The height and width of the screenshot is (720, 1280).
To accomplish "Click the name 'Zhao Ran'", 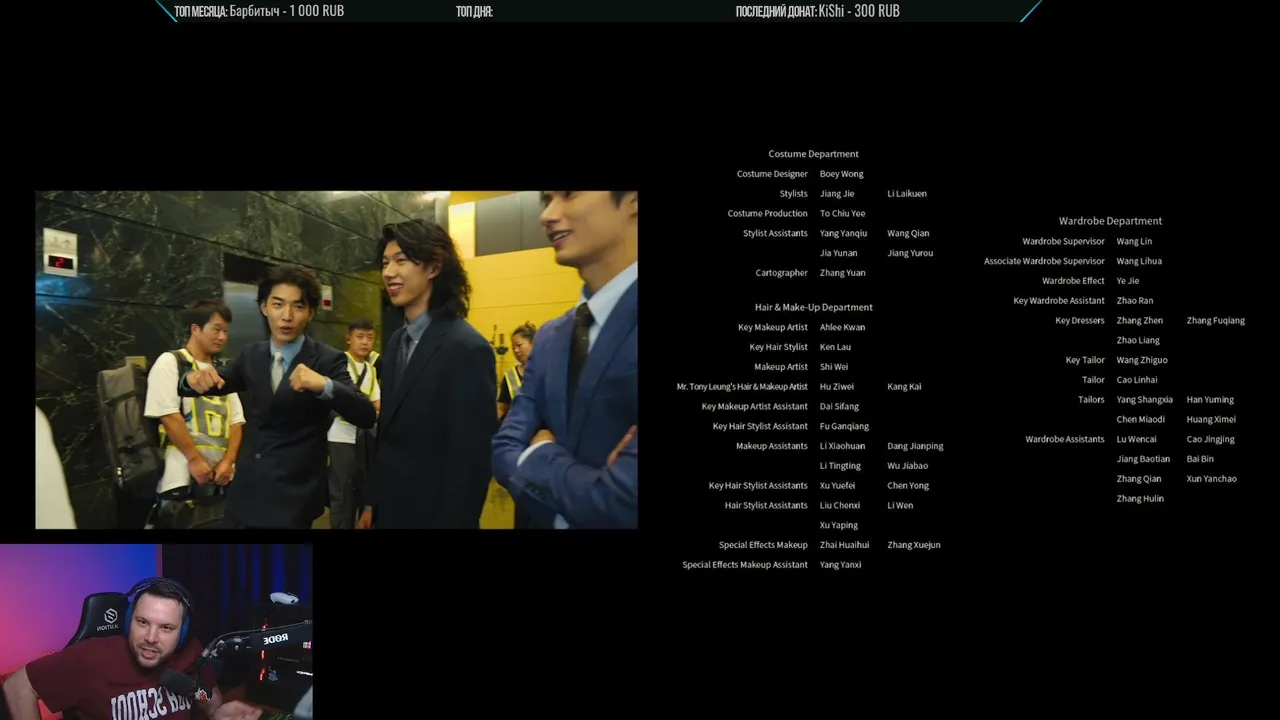I will click(1135, 301).
